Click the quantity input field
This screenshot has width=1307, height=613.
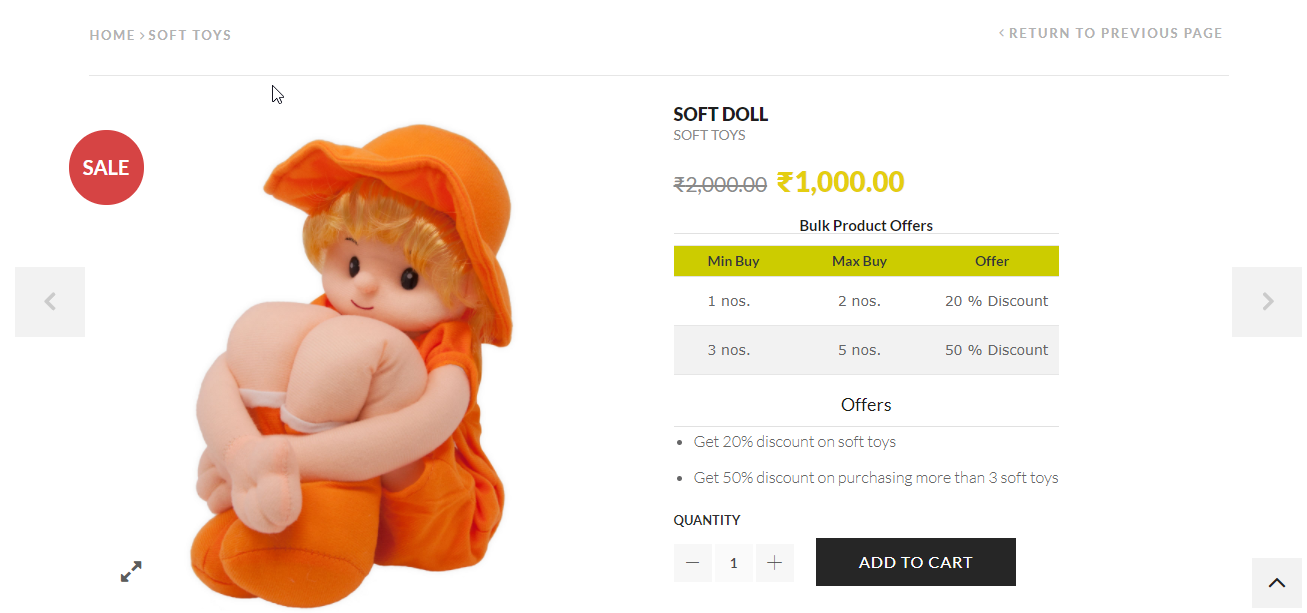tap(733, 563)
